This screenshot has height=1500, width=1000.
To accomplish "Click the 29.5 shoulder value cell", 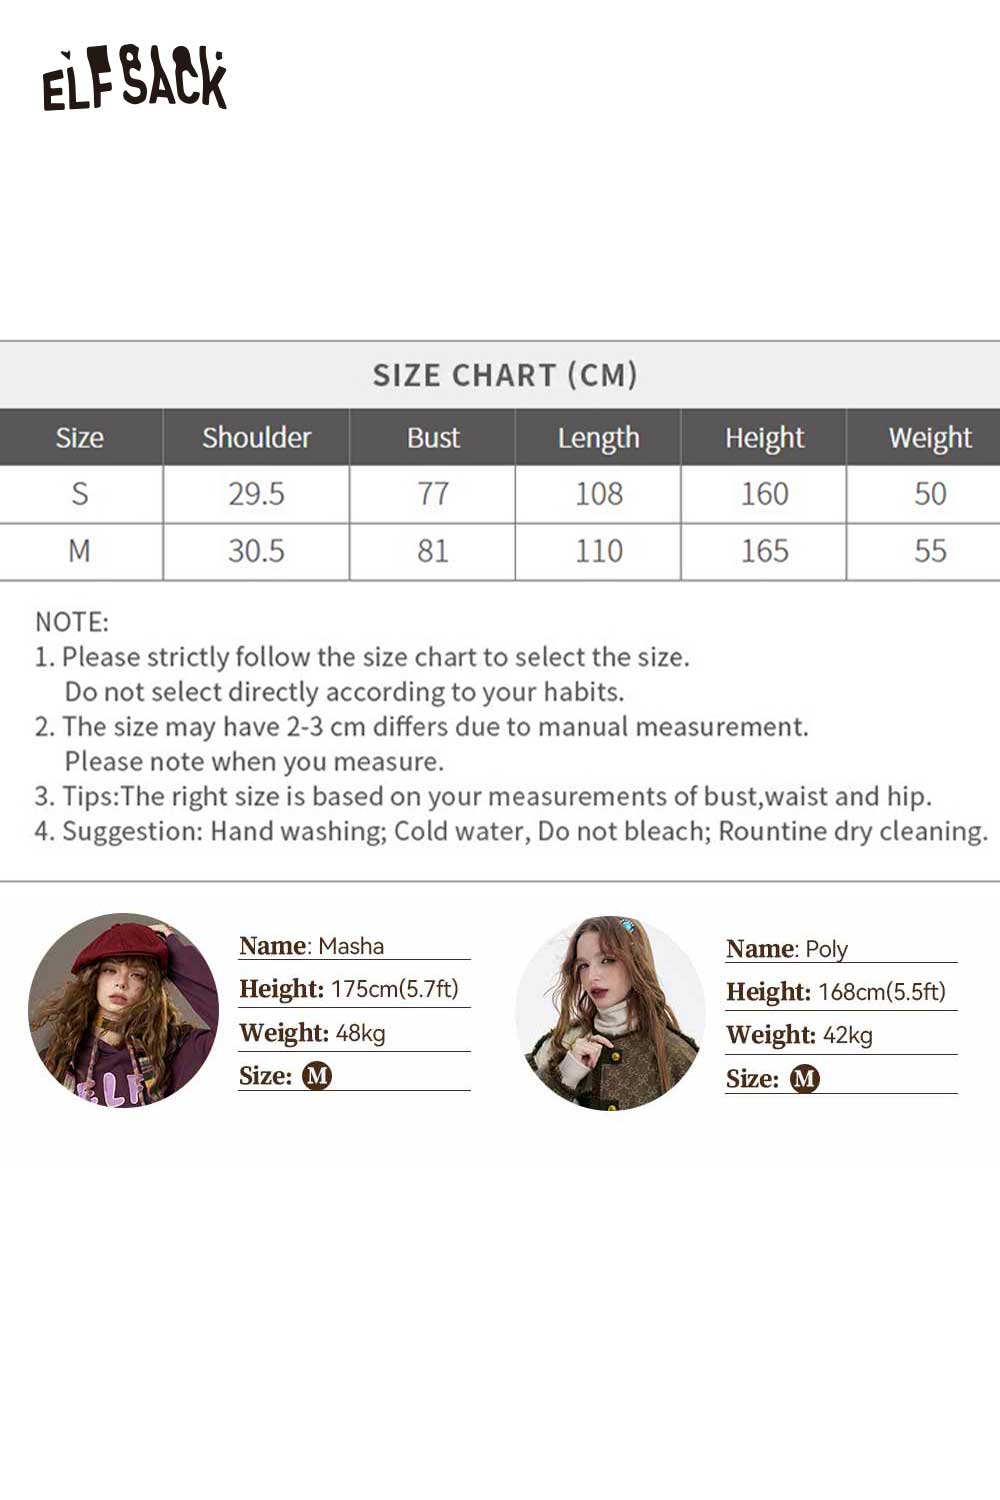I will [x=256, y=494].
